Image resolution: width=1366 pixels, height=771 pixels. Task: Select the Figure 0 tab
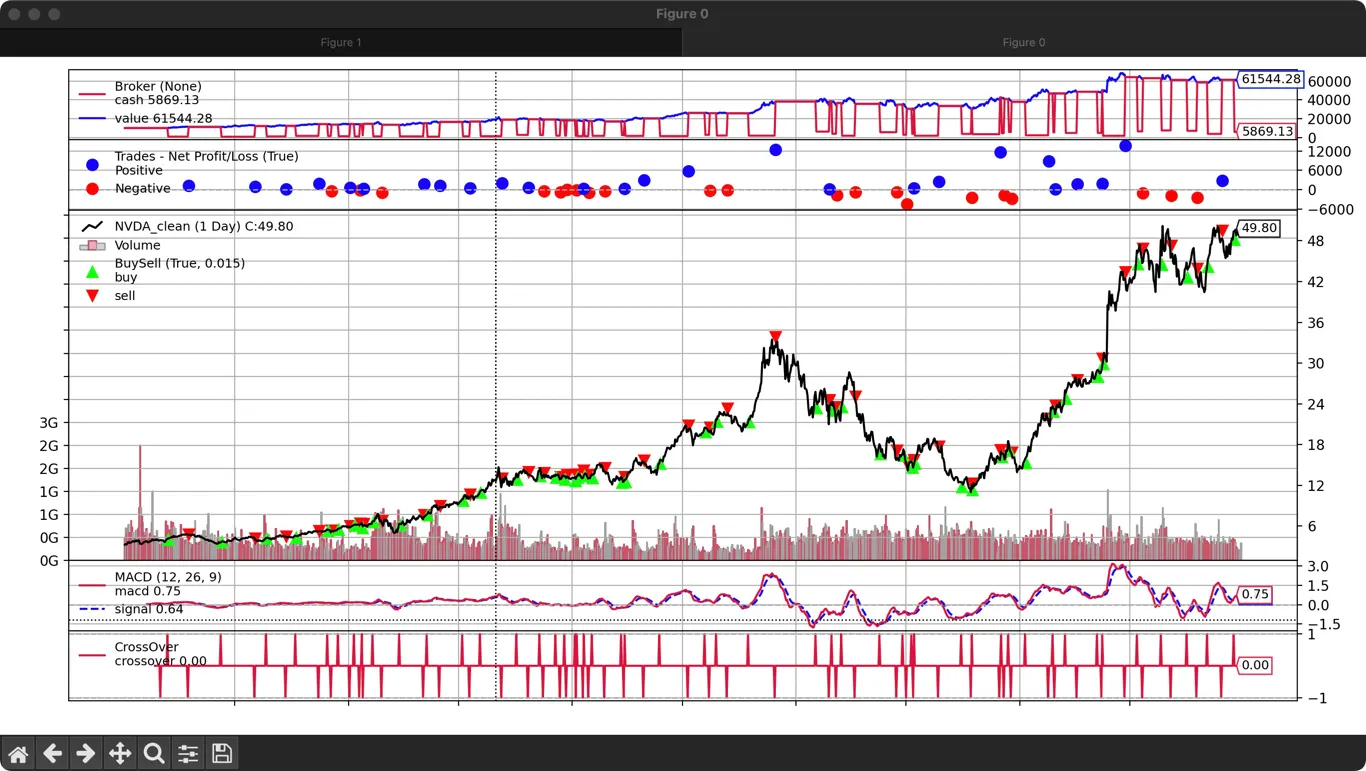(1023, 42)
